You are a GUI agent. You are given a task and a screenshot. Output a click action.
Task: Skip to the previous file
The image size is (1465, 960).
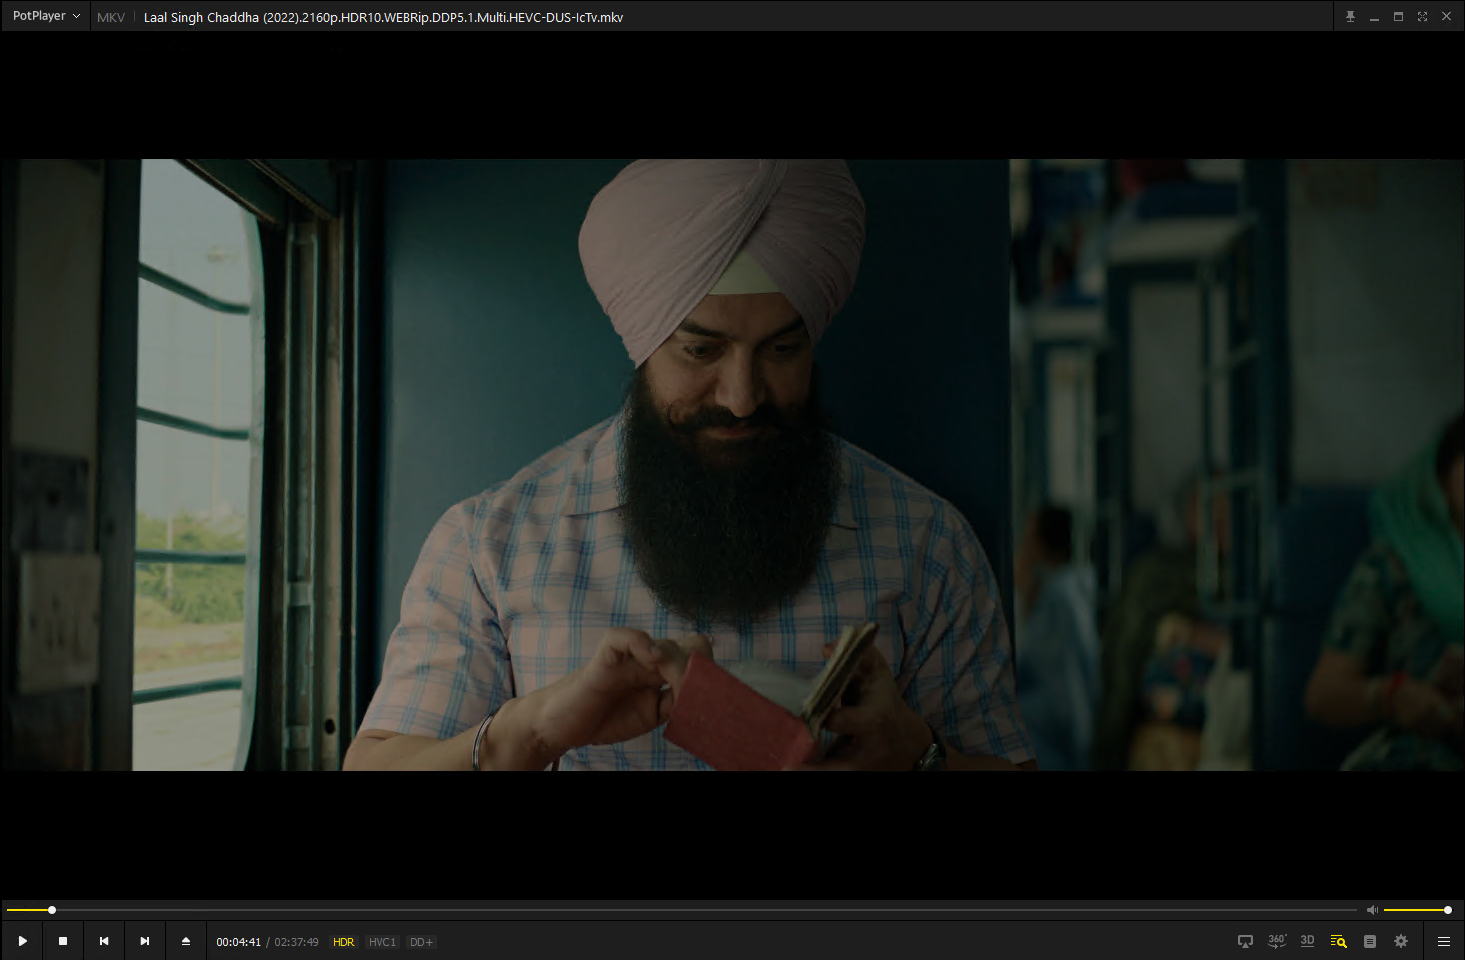point(104,941)
